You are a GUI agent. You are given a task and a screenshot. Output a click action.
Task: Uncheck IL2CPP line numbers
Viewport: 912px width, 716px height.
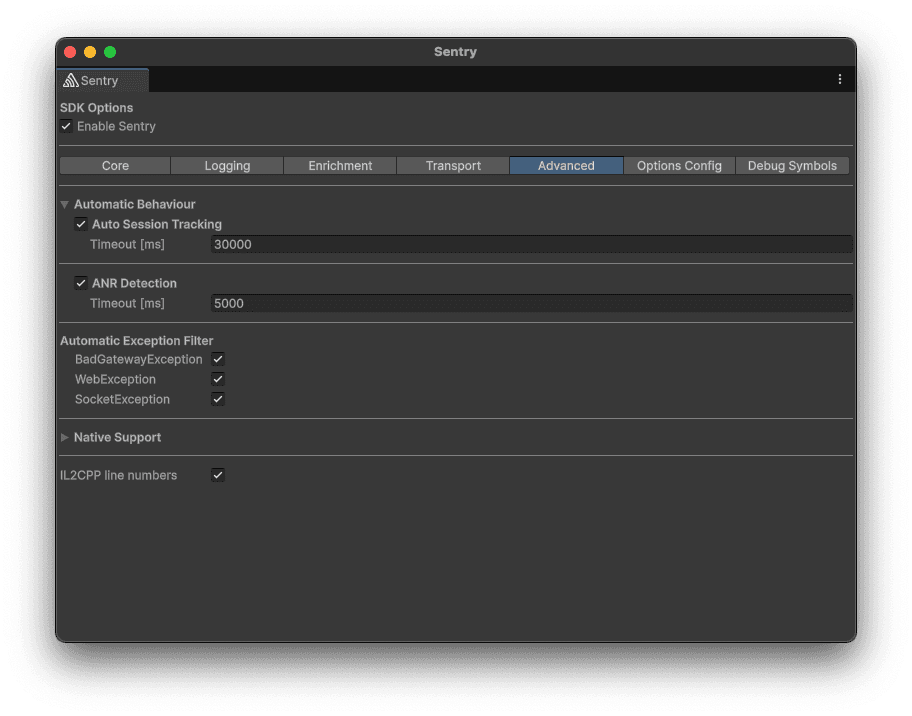pyautogui.click(x=218, y=475)
